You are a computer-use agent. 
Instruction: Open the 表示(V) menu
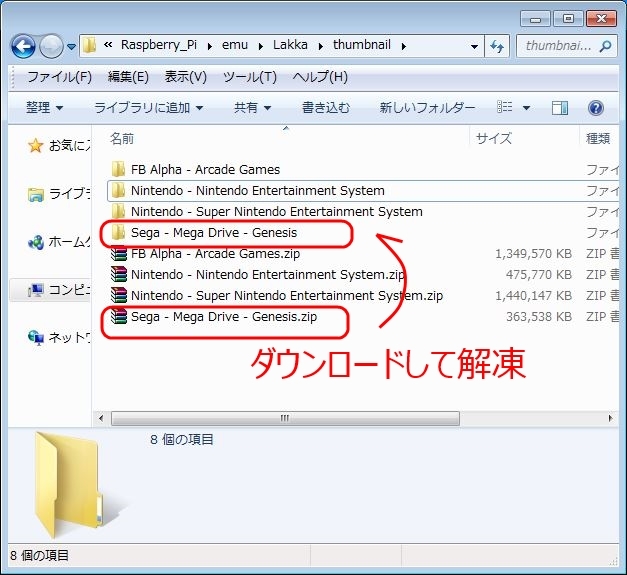click(186, 77)
